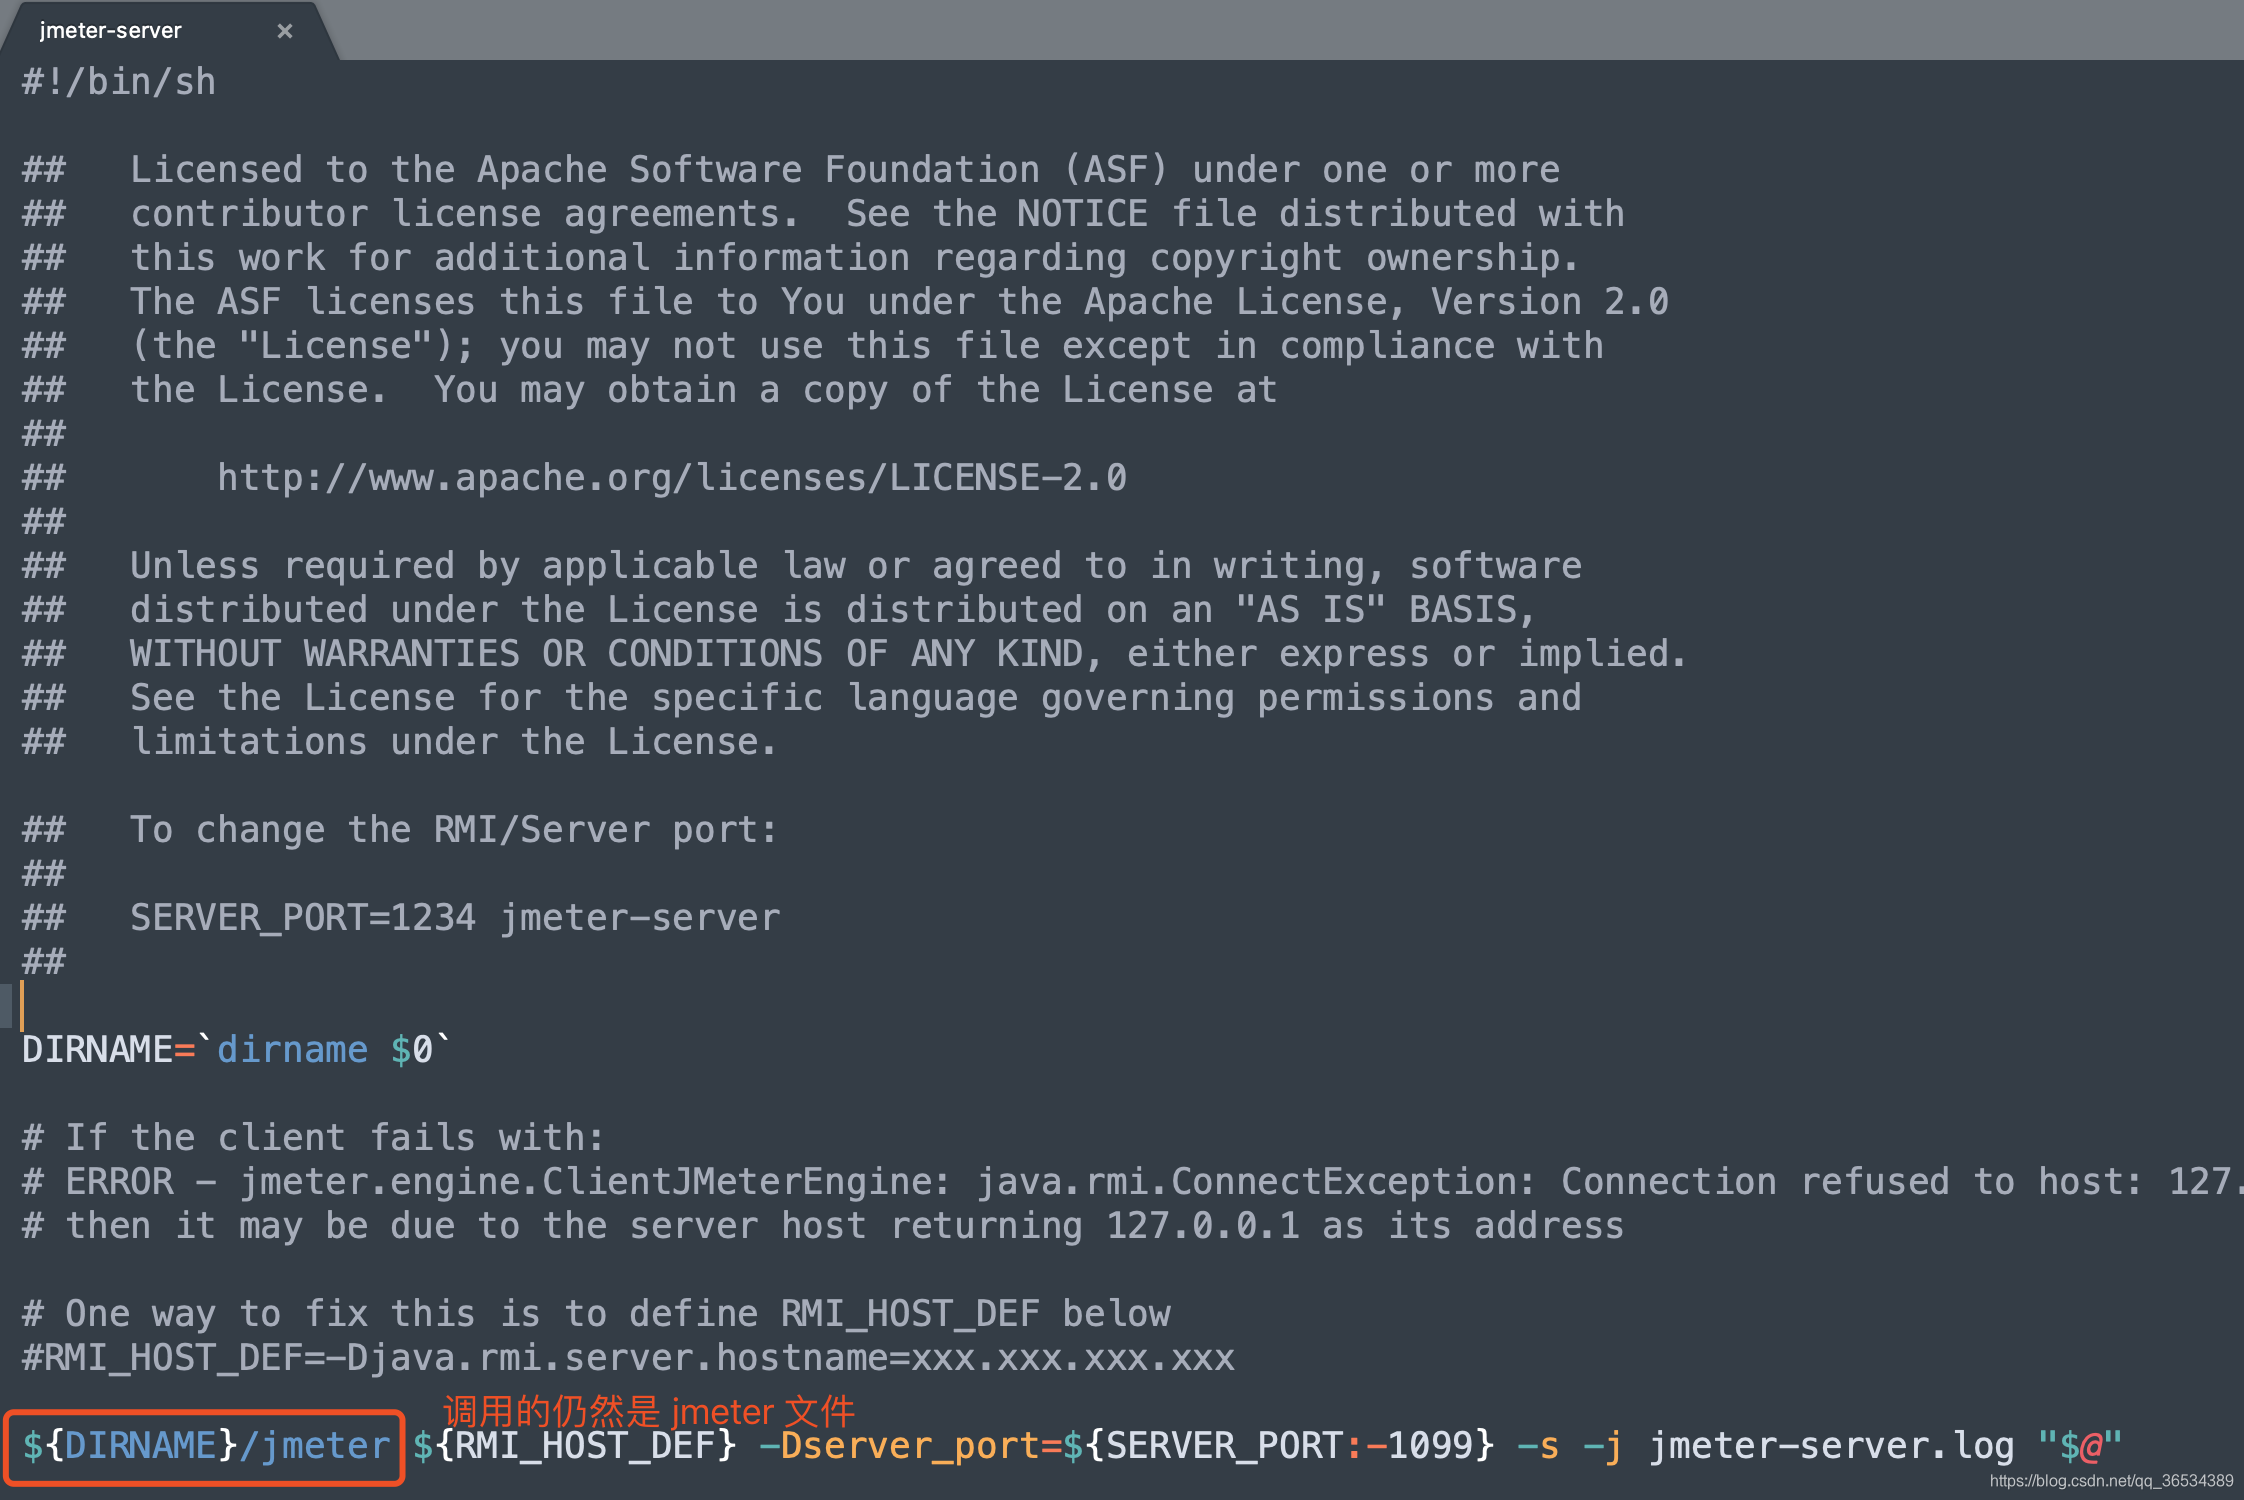Click the empty line with the caret marker
The image size is (2244, 1500).
pyautogui.click(x=1122, y=1006)
